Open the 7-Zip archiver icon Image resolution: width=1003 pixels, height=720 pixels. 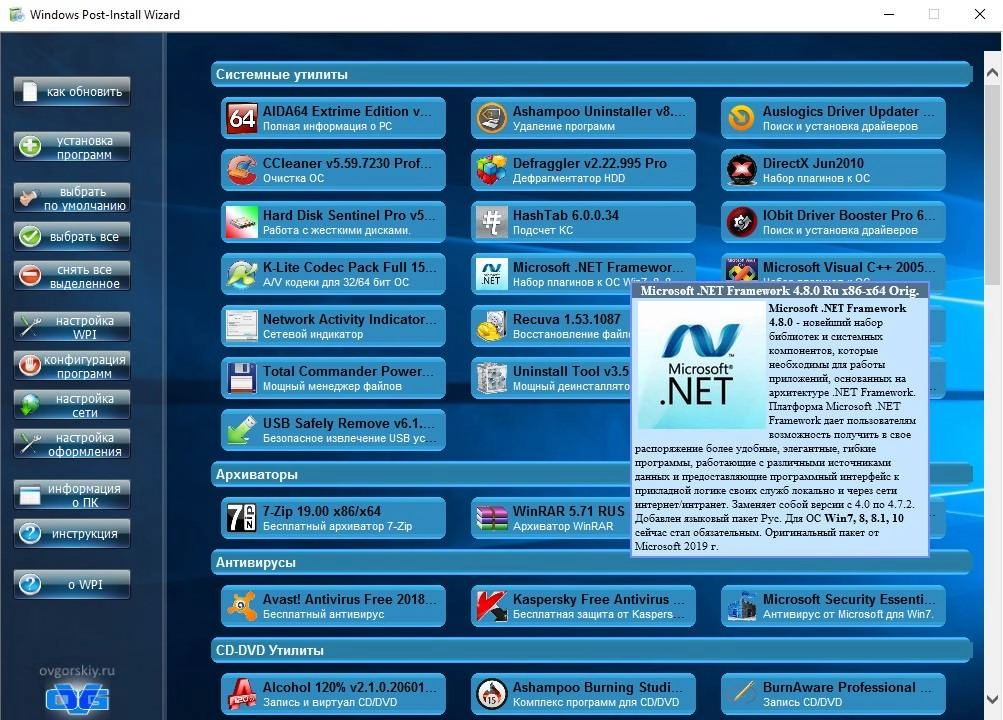241,517
